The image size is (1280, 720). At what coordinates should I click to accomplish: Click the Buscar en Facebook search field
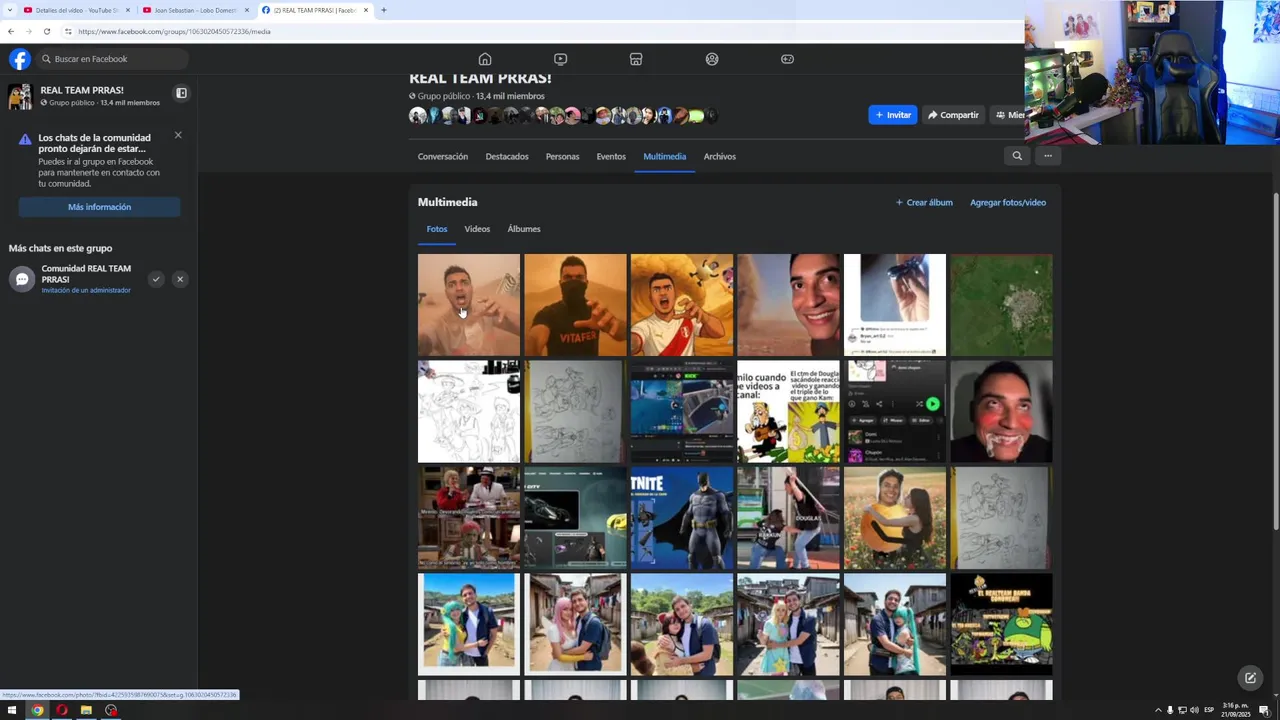112,59
